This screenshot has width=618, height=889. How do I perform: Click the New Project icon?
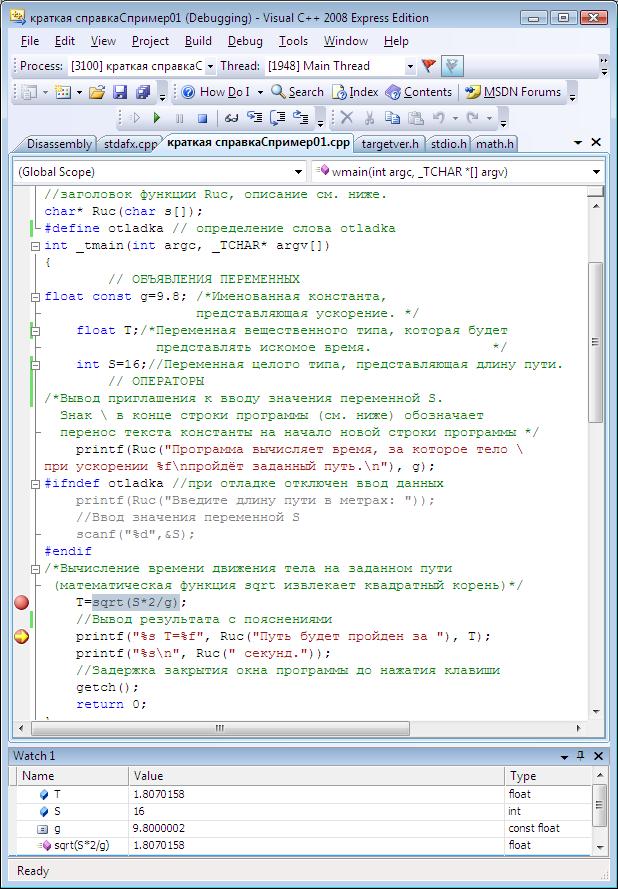[30, 92]
